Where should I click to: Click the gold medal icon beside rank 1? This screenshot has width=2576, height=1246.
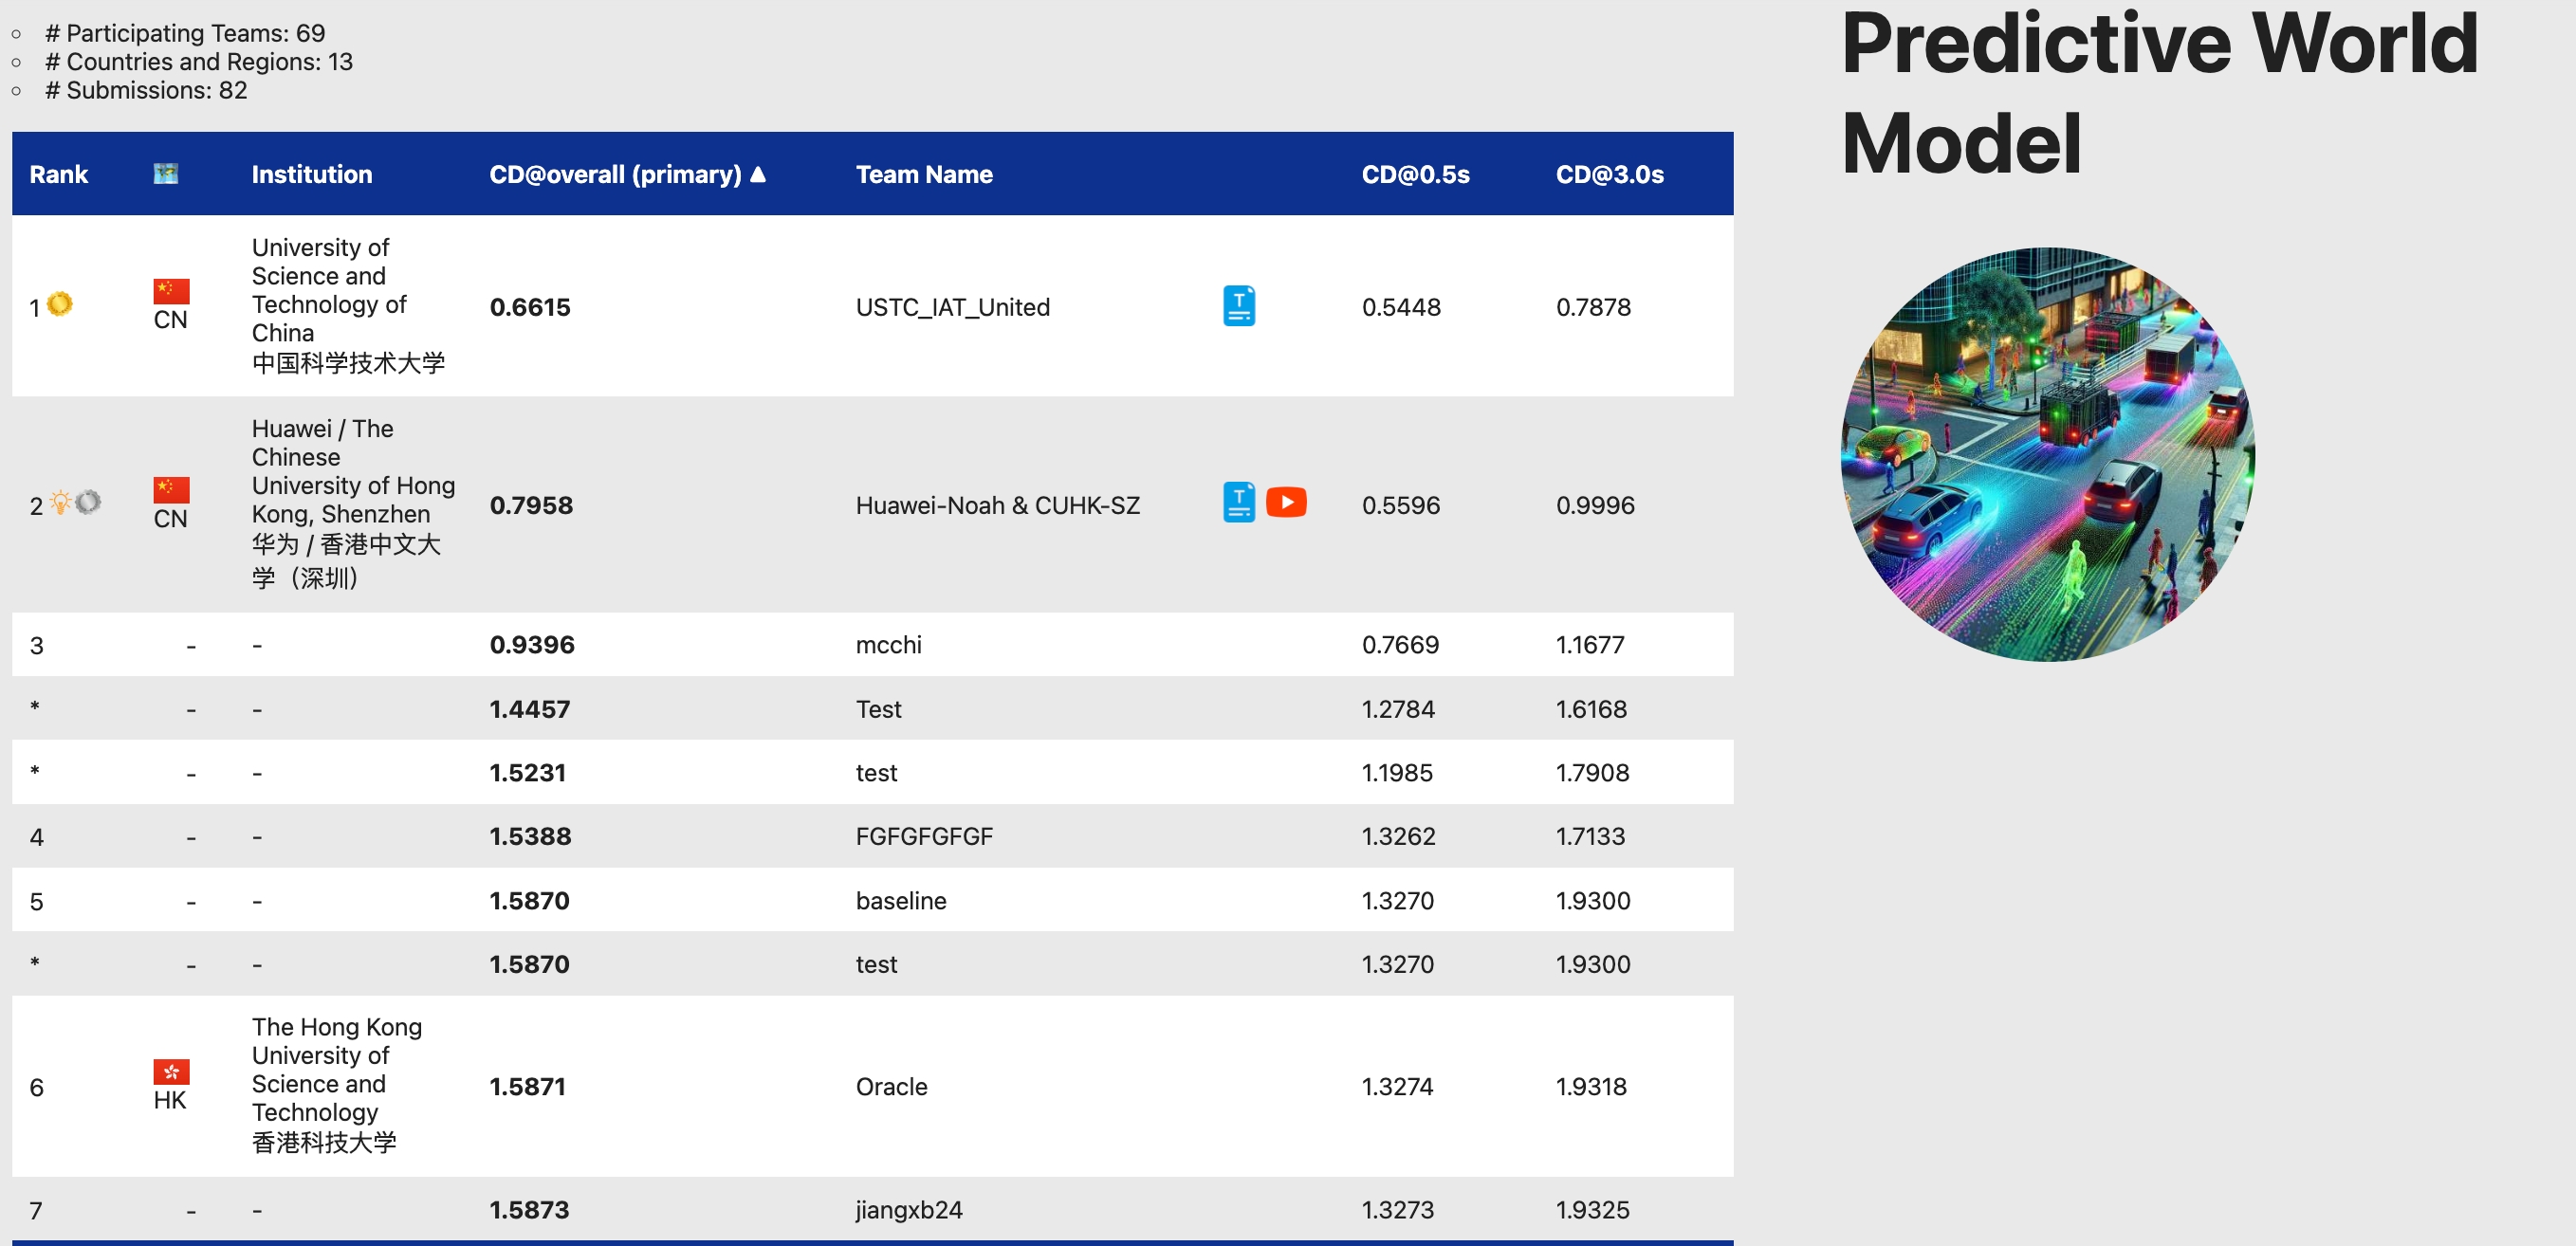pyautogui.click(x=60, y=304)
